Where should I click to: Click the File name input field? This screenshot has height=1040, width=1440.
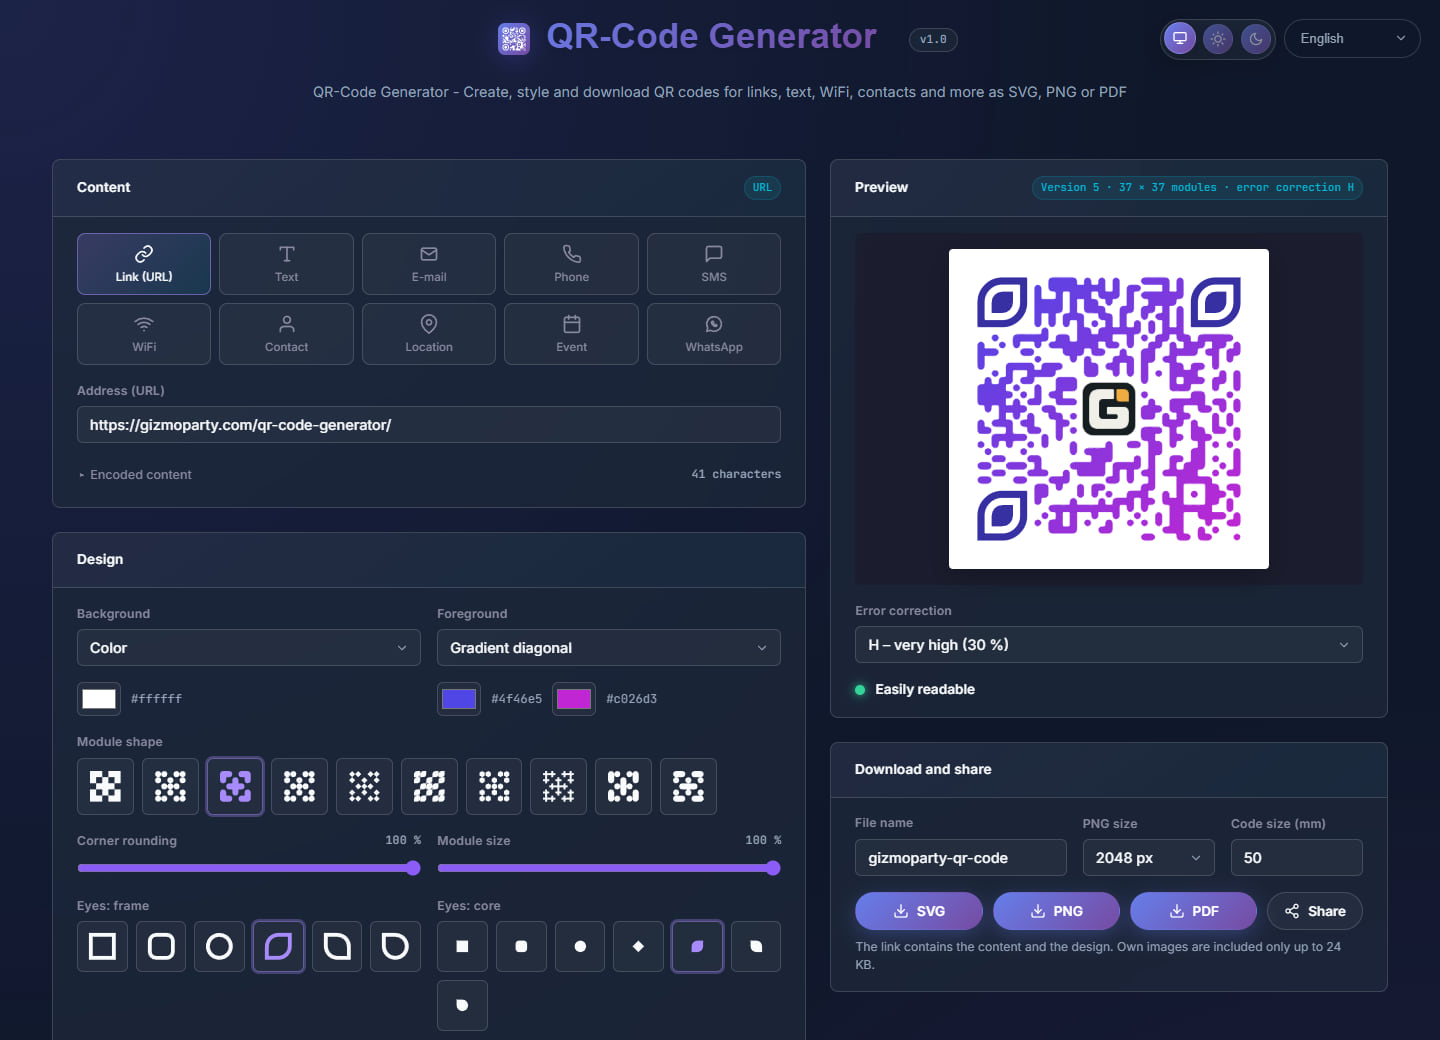coord(961,858)
